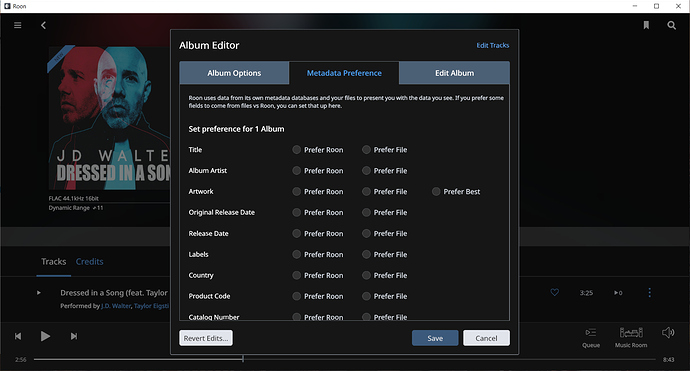Select Prefer File for Release Date
The image size is (690, 371).
pos(366,233)
